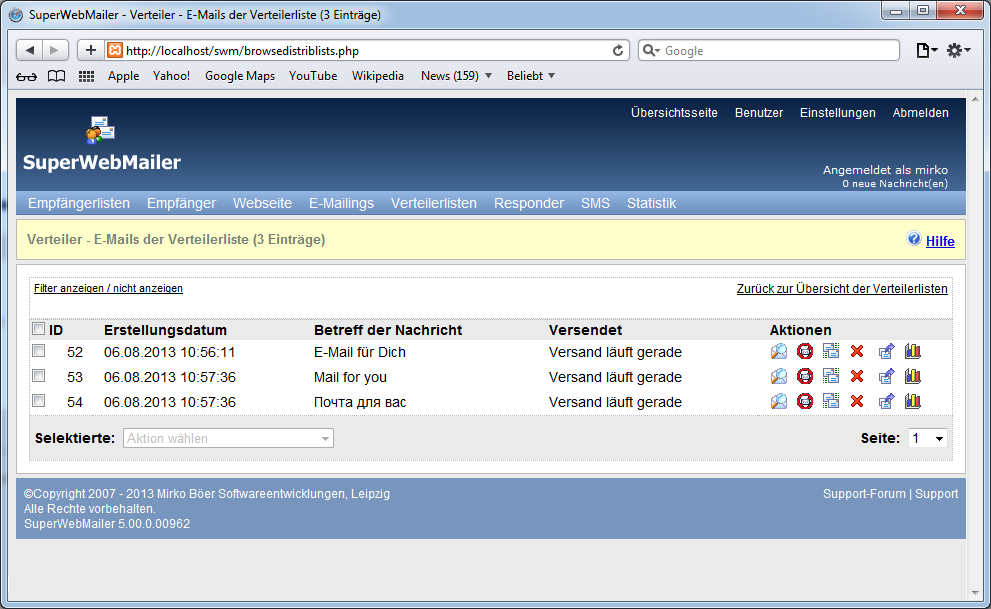Screen dimensions: 991x609
Task: Open the Statistik menu
Action: [x=652, y=203]
